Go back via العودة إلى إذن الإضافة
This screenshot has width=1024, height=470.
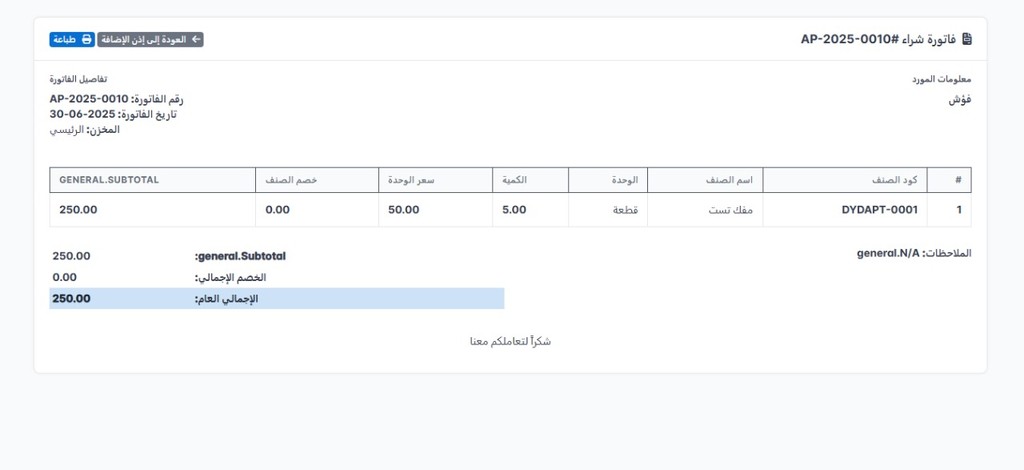pyautogui.click(x=150, y=40)
